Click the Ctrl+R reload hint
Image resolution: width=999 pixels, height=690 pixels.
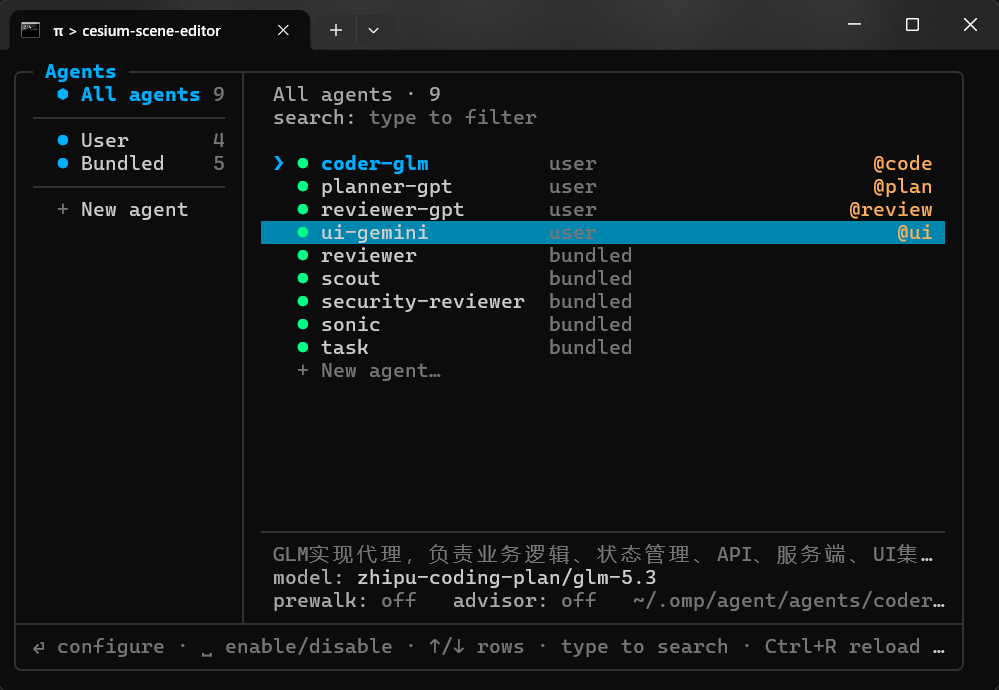coord(842,647)
